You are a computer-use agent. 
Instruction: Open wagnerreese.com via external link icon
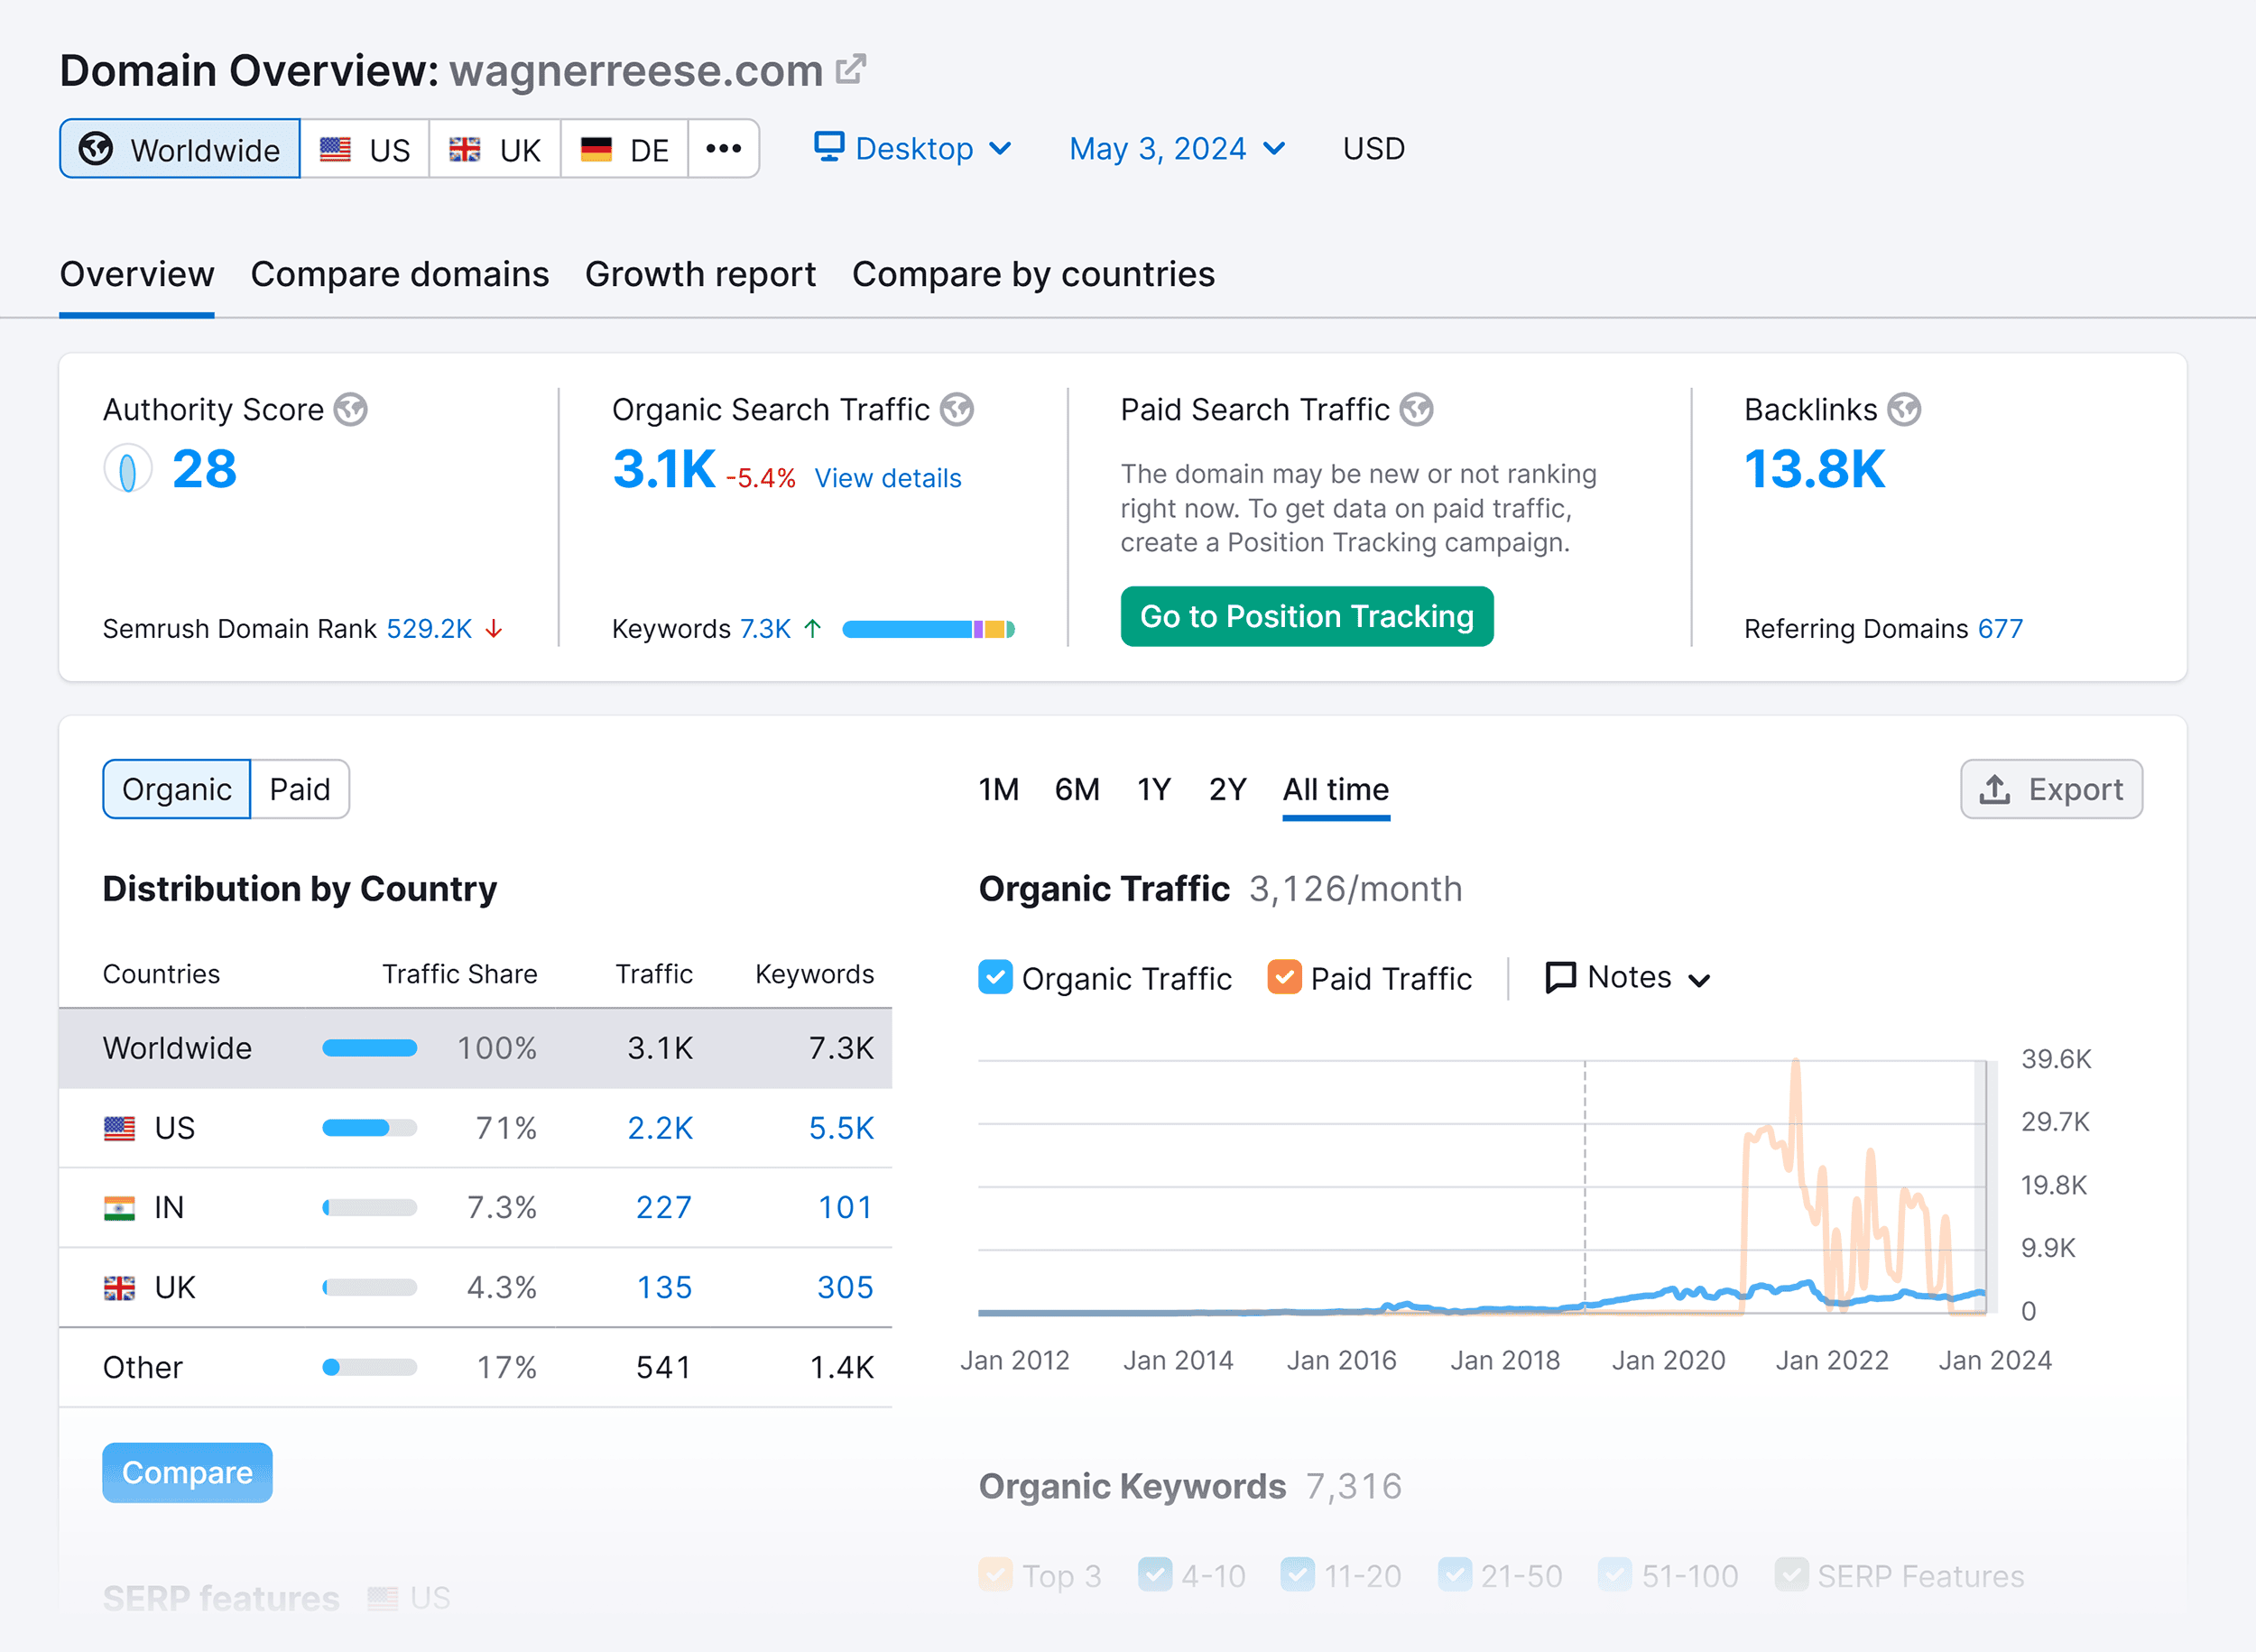pos(851,69)
